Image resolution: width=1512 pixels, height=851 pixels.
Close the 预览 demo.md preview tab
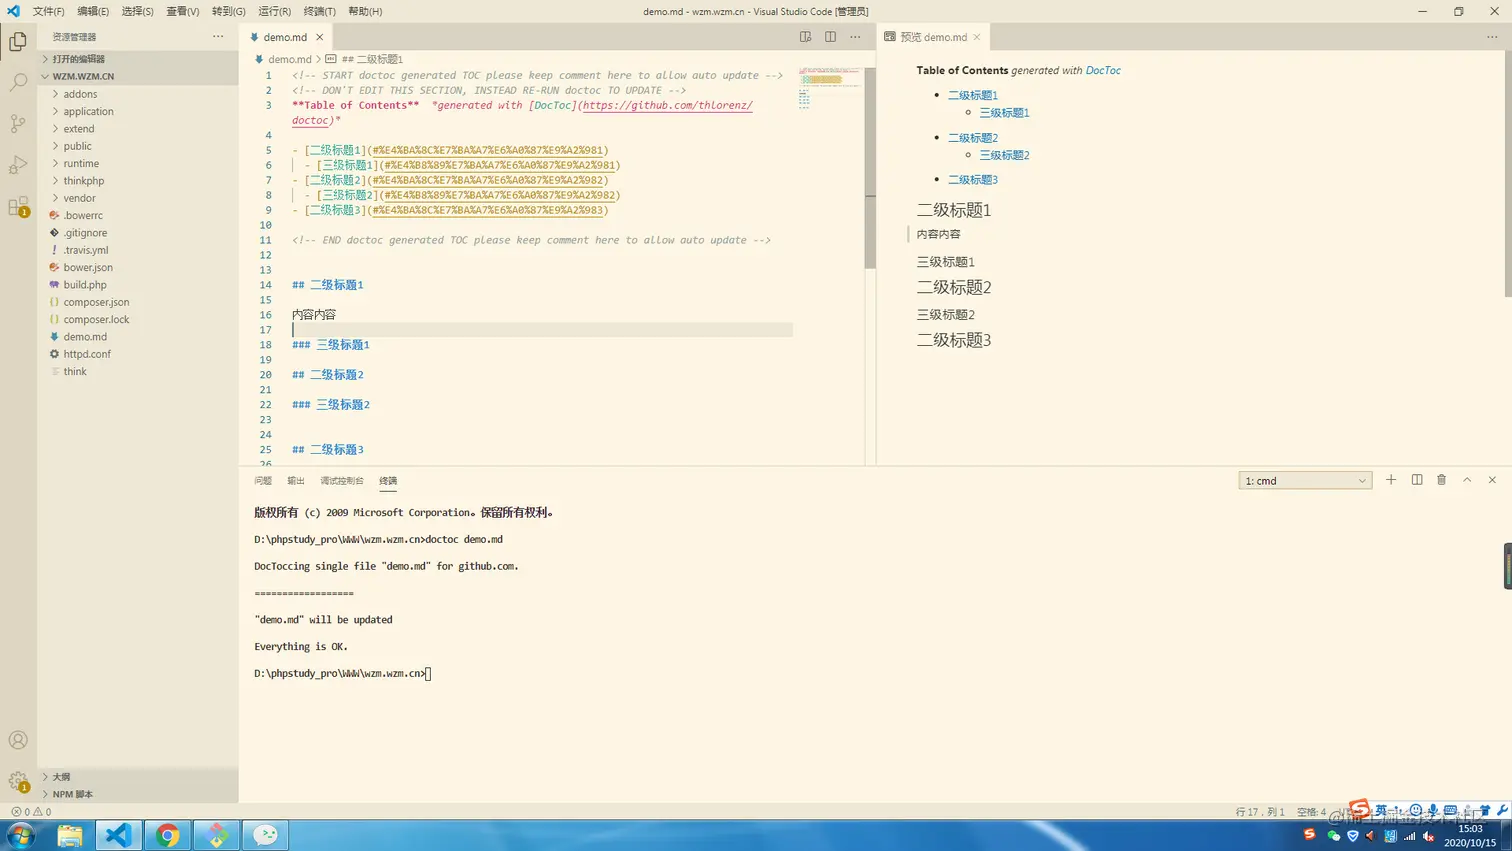977,37
